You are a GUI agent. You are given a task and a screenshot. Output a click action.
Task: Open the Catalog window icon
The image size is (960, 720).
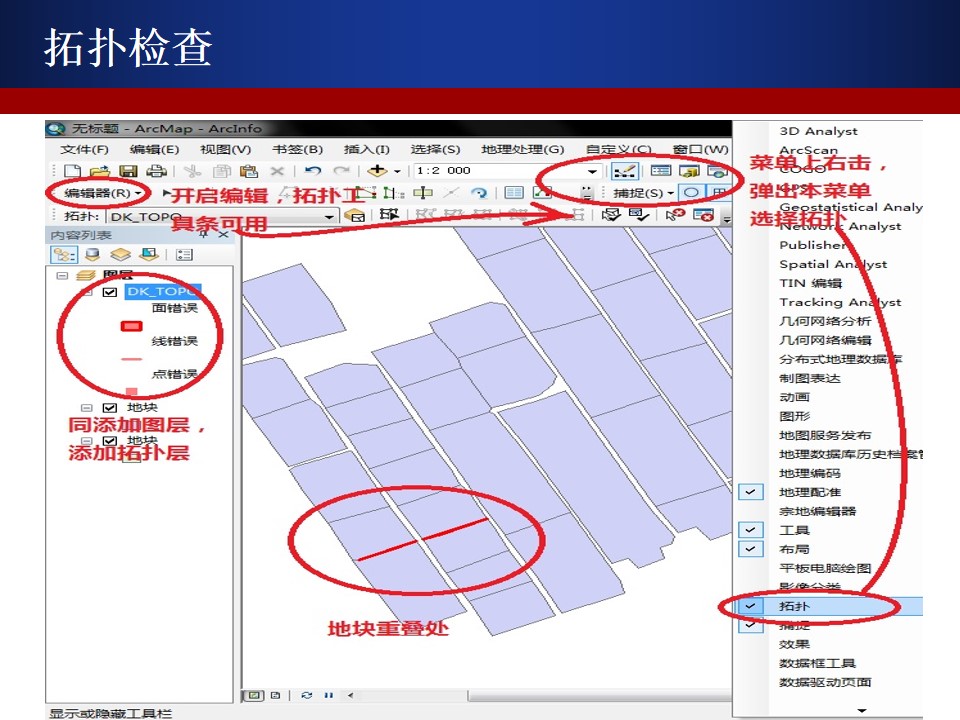[x=689, y=171]
